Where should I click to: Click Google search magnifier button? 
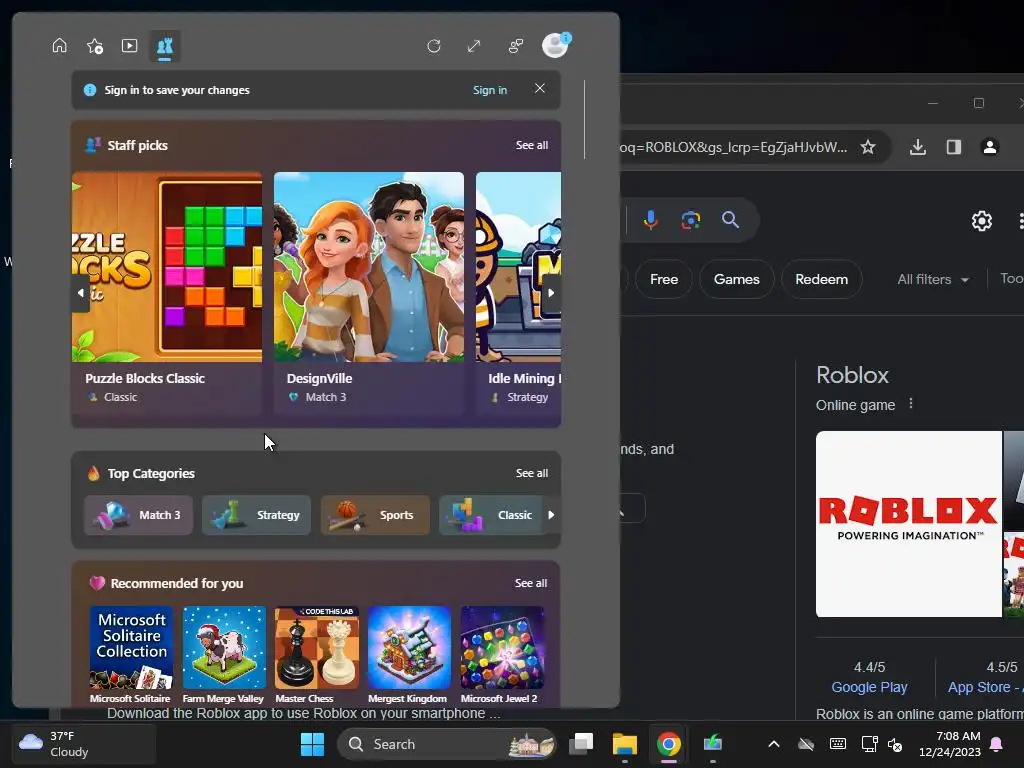730,220
